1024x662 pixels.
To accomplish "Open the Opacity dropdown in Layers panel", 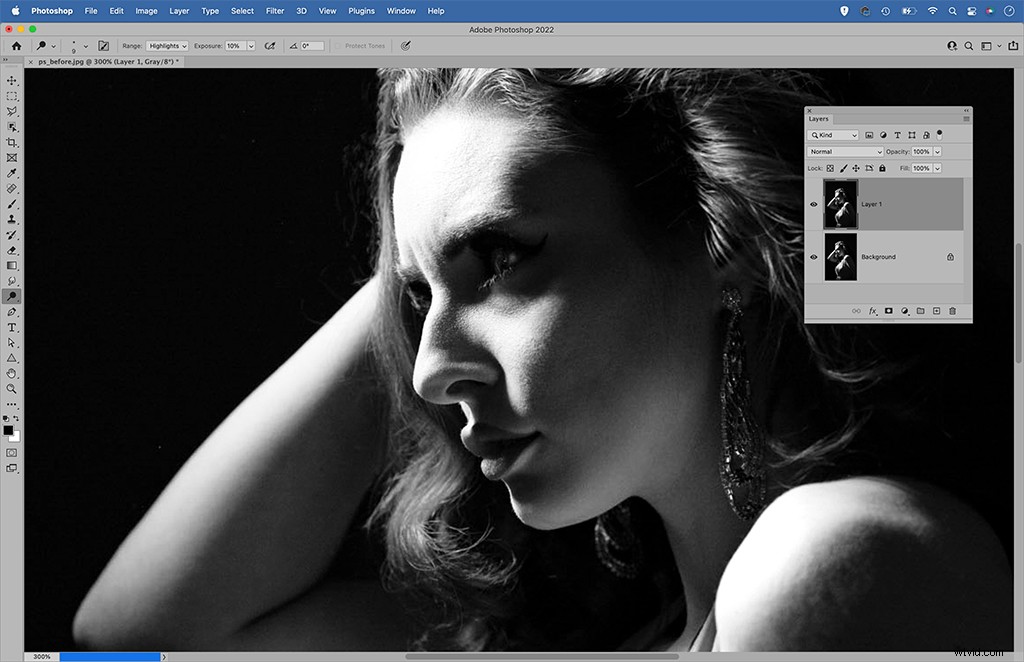I will (x=937, y=151).
